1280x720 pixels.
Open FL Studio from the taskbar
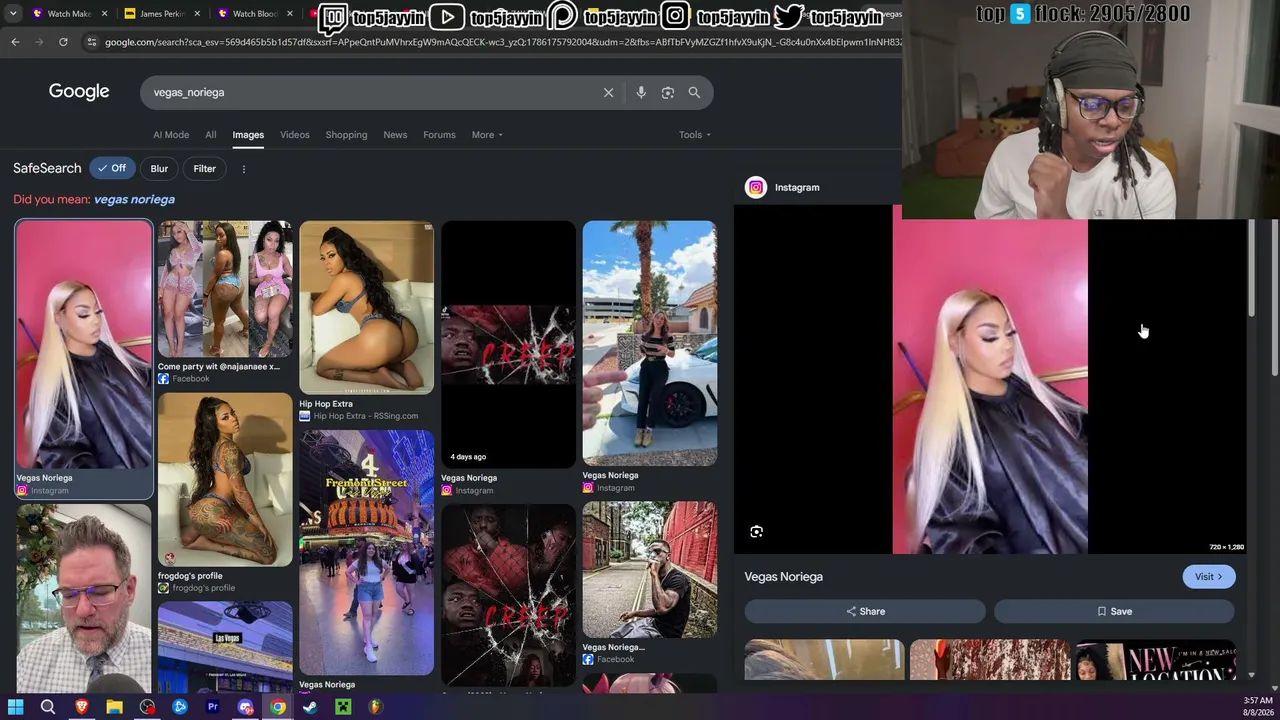(x=375, y=707)
